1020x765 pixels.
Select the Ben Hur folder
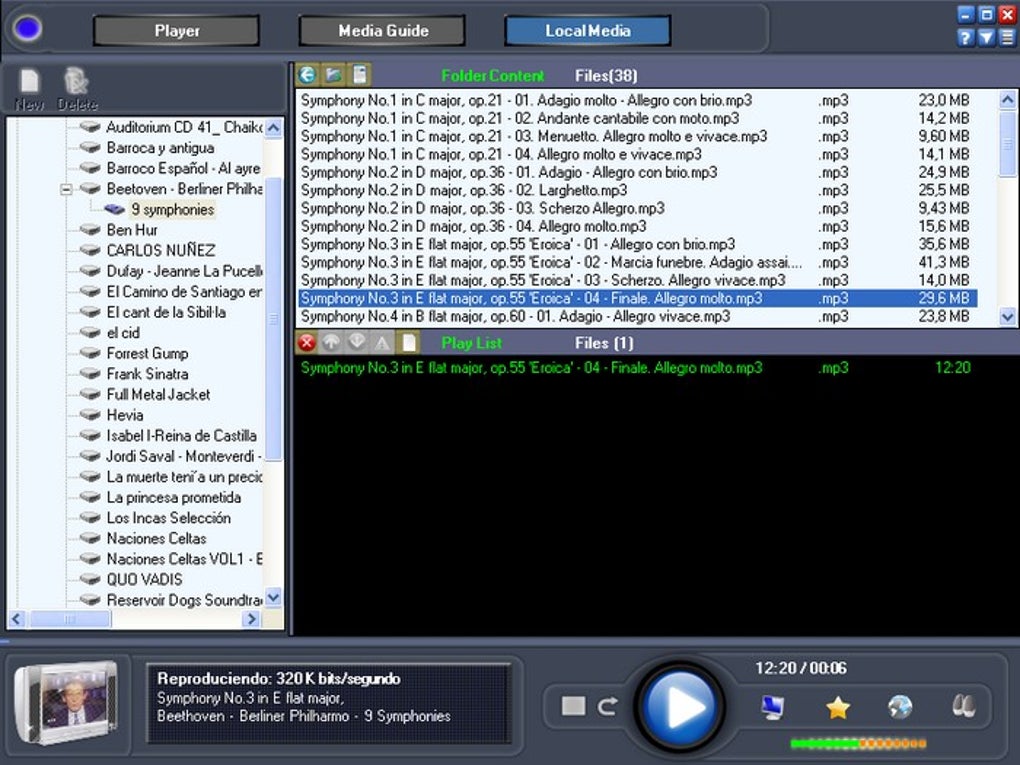(132, 230)
